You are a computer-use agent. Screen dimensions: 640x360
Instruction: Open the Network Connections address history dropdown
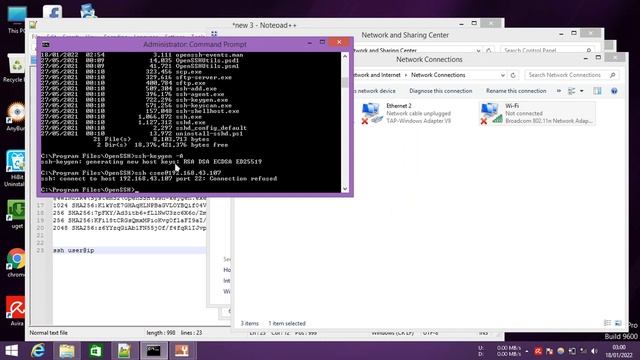click(502, 75)
